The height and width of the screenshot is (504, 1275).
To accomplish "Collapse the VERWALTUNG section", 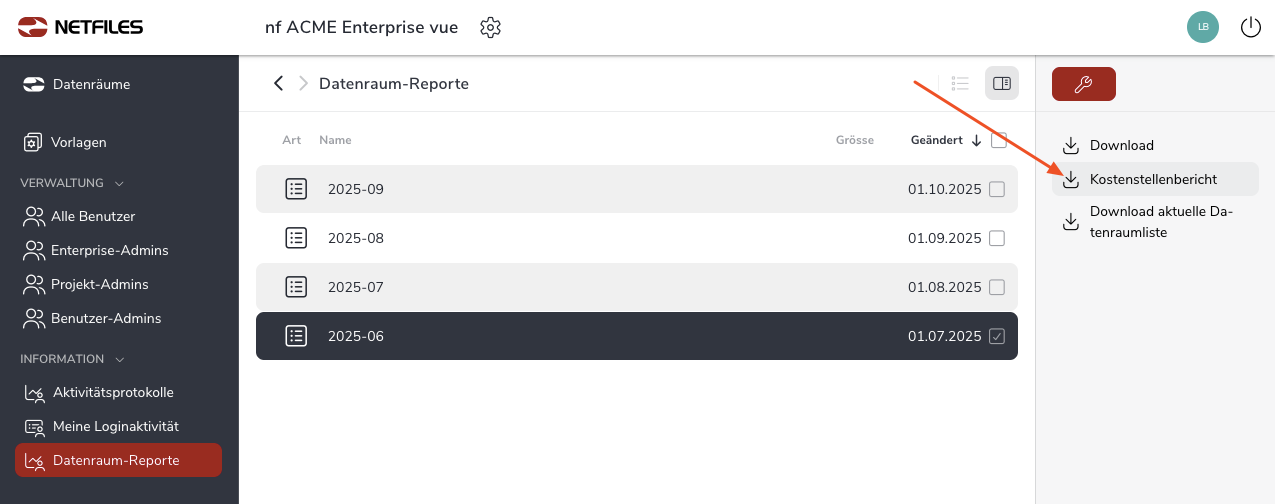I will [119, 183].
